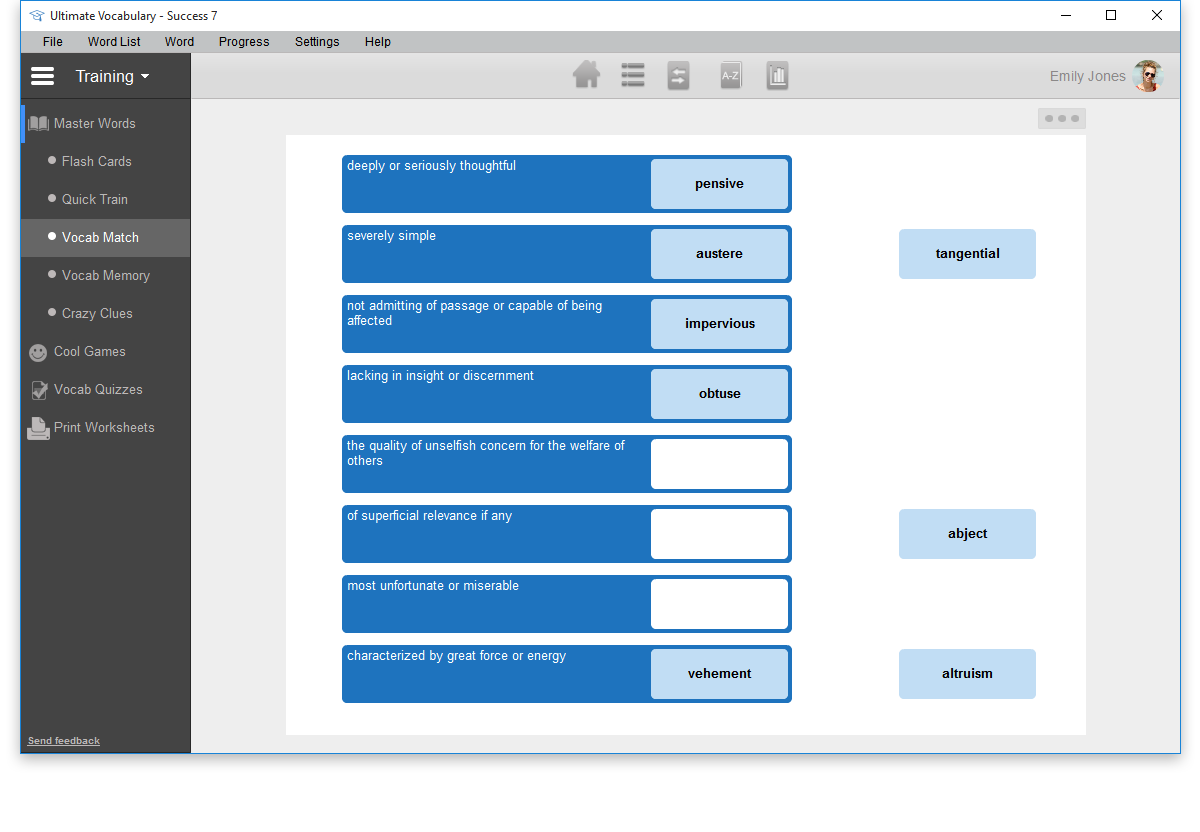Open the Settings menu

(317, 42)
